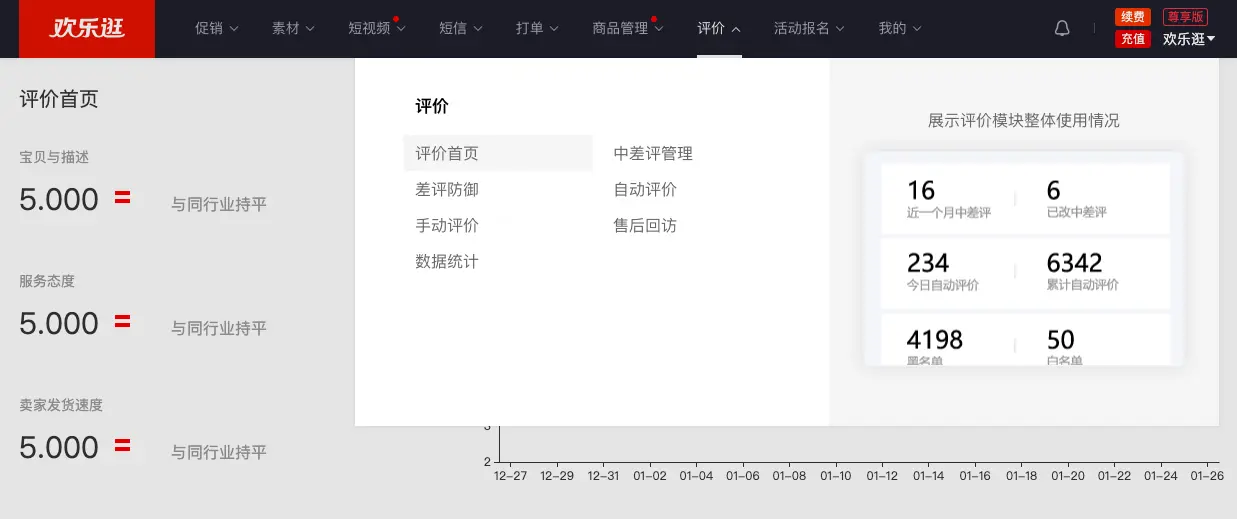The image size is (1237, 519).
Task: Click the red 充值 badge
Action: 1132,39
